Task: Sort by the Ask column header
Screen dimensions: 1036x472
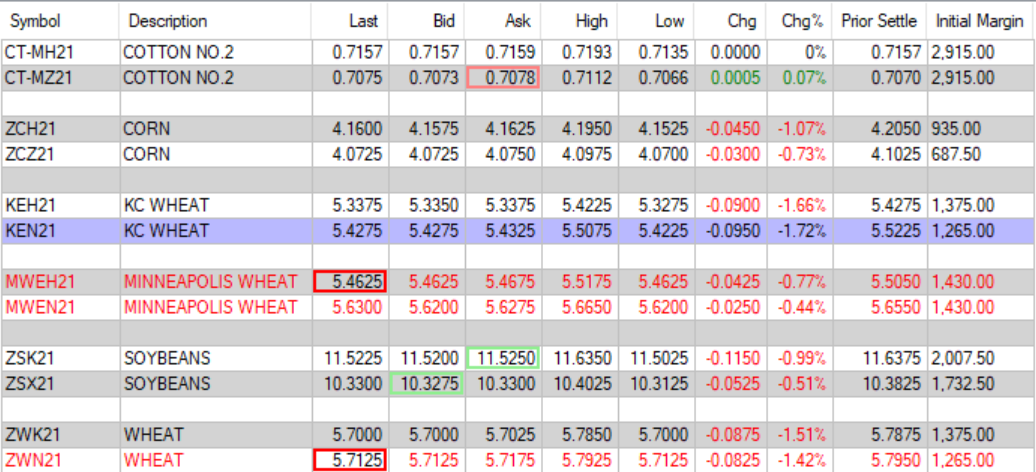Action: point(503,21)
